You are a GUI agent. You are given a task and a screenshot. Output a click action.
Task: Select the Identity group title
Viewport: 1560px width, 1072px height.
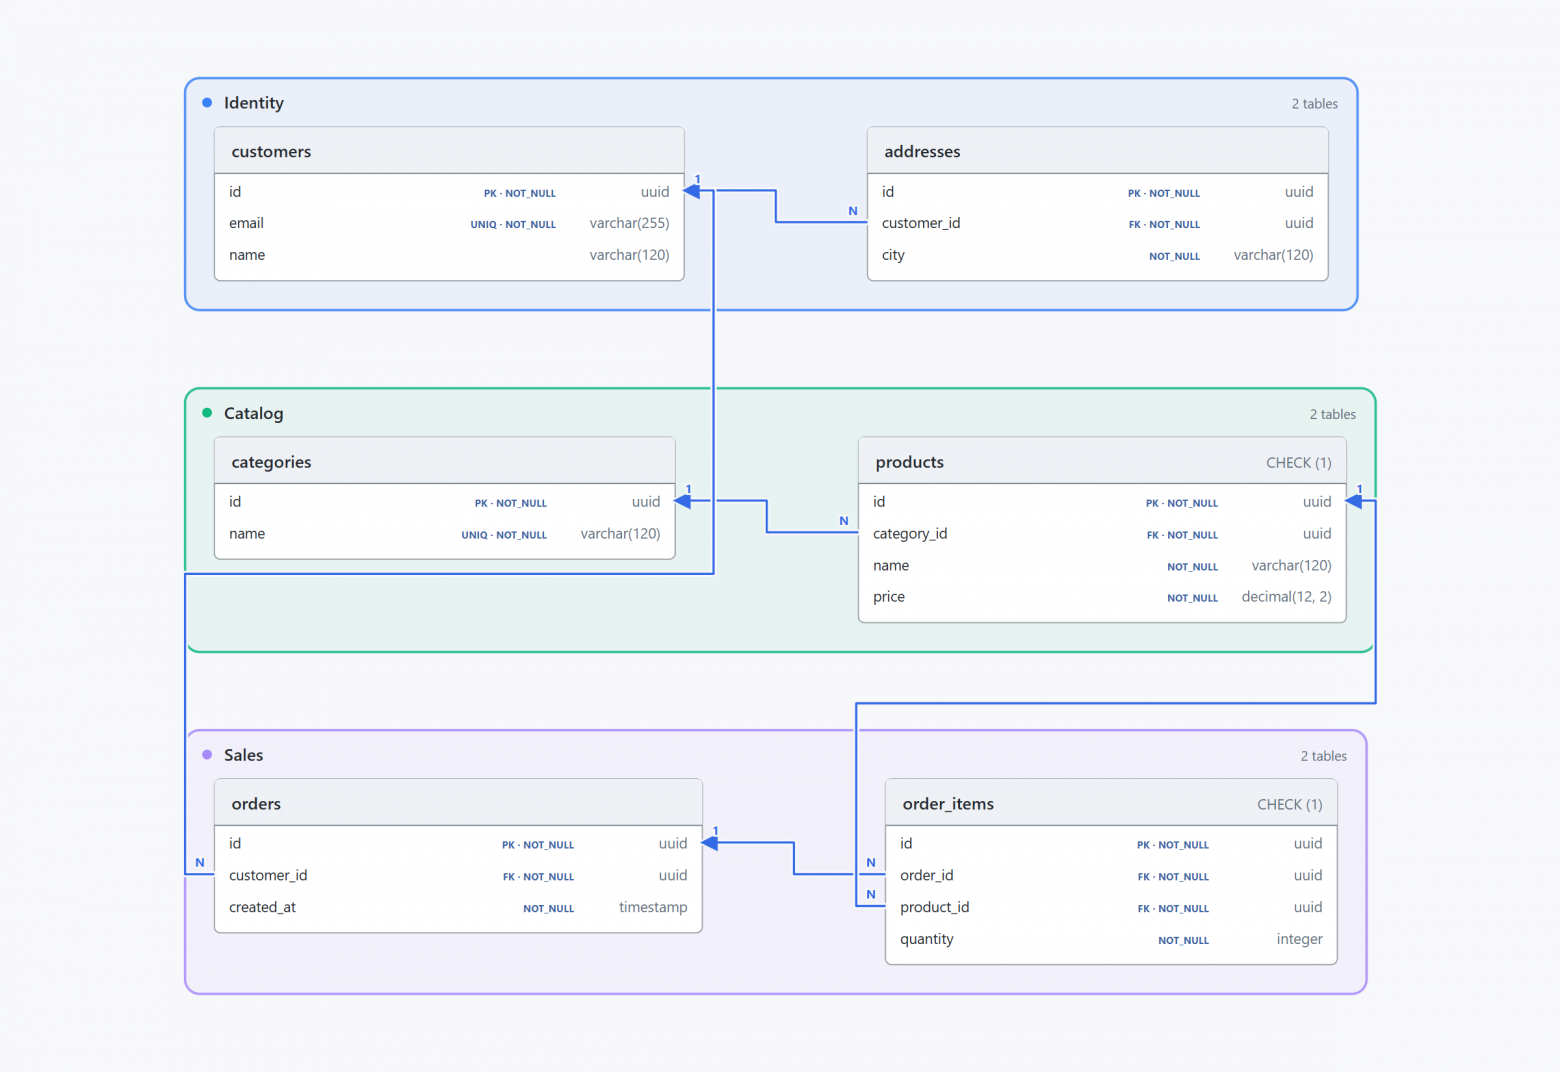(x=254, y=103)
